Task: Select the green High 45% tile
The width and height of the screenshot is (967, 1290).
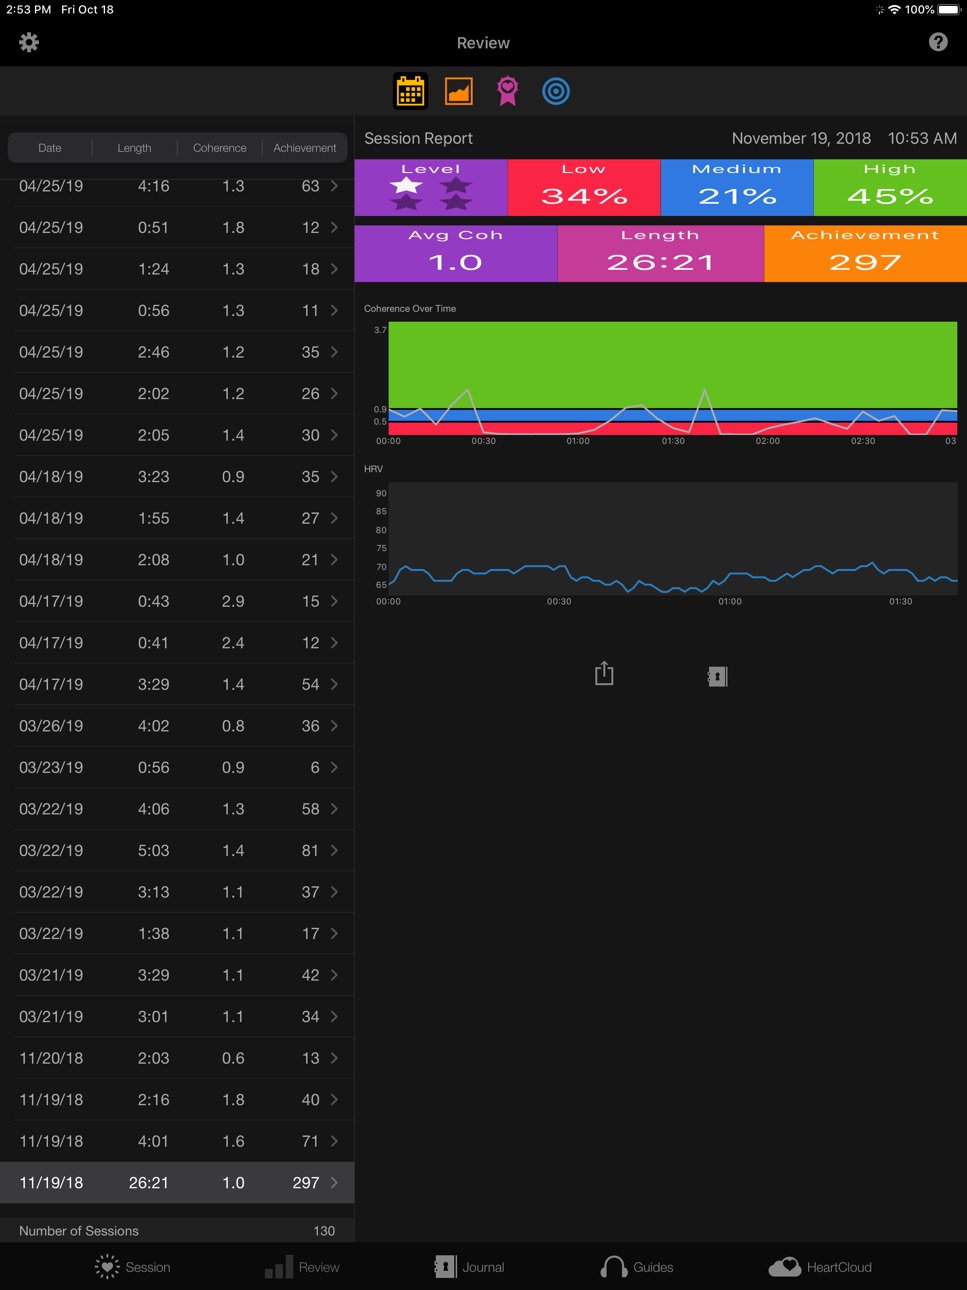Action: click(x=890, y=188)
